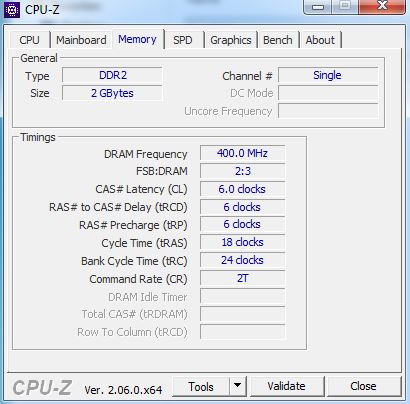
Task: Open the Mainboard tab
Action: (x=81, y=40)
